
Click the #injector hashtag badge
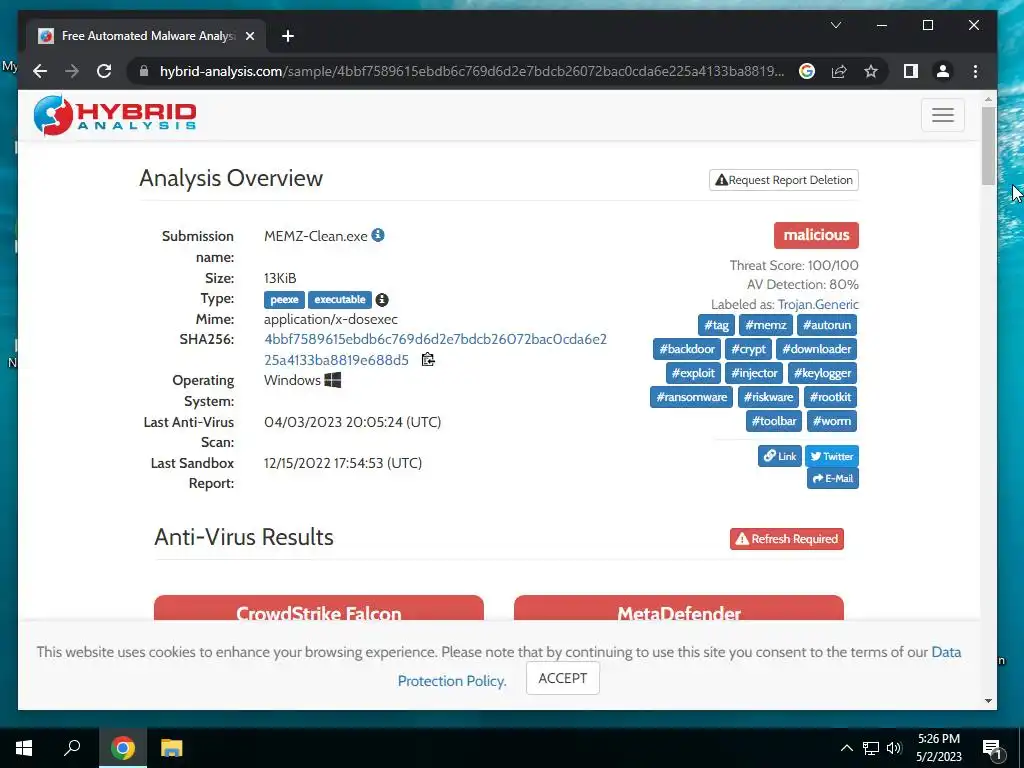(x=754, y=374)
